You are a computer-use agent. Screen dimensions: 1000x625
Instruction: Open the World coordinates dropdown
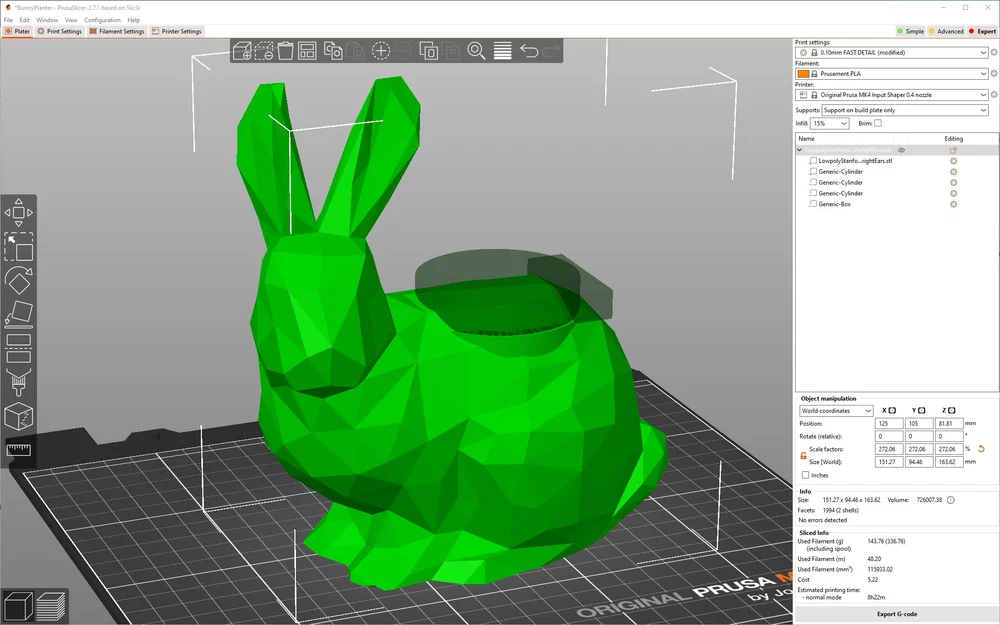point(836,410)
